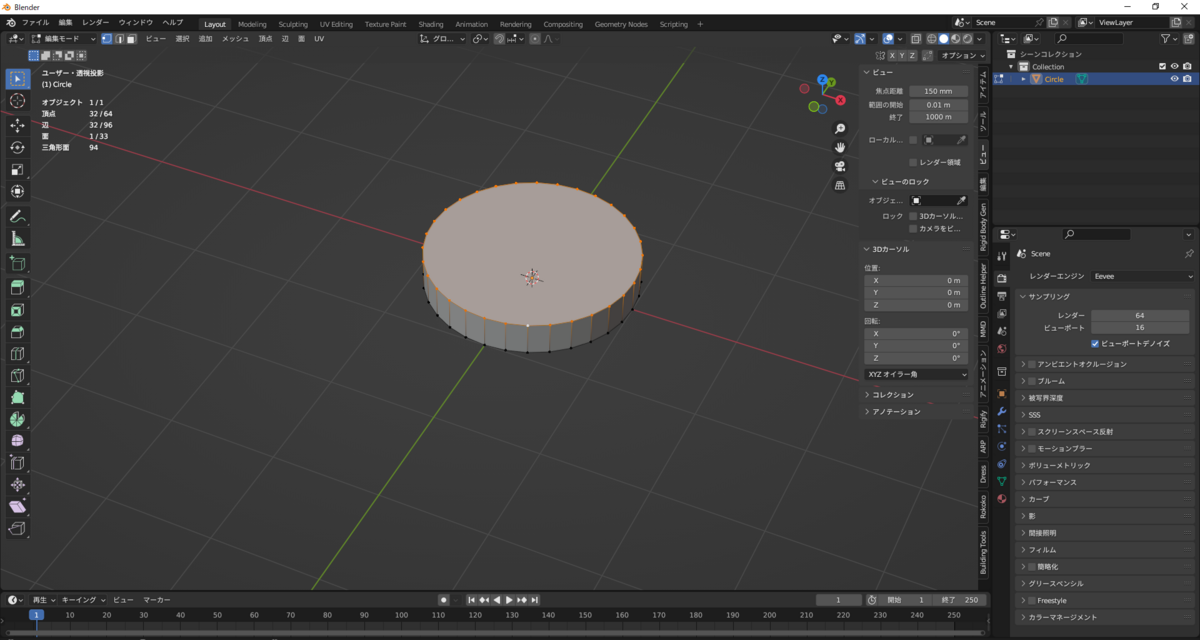Select the Shear tool

[x=17, y=506]
